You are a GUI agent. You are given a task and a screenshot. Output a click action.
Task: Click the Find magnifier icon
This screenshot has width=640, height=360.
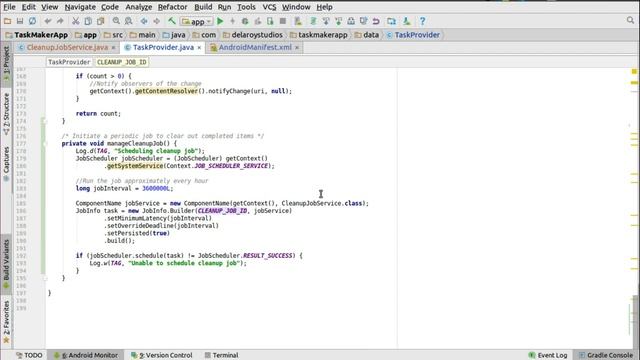[116, 21]
